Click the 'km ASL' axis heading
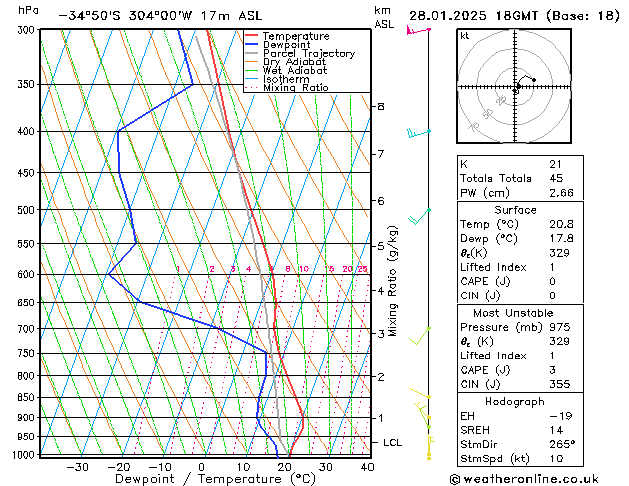This screenshot has height=486, width=629. pyautogui.click(x=384, y=17)
